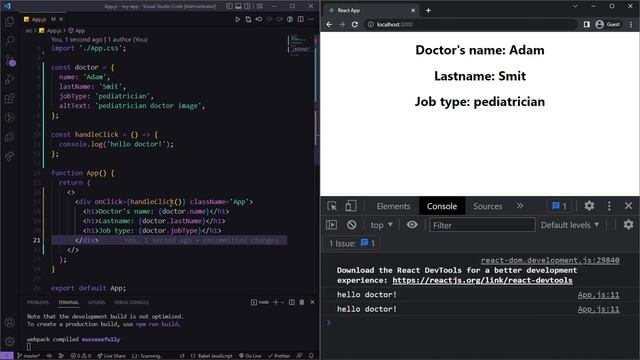Screen dimensions: 640x360
Task: Create a live expression with eye icon
Action: pos(412,224)
